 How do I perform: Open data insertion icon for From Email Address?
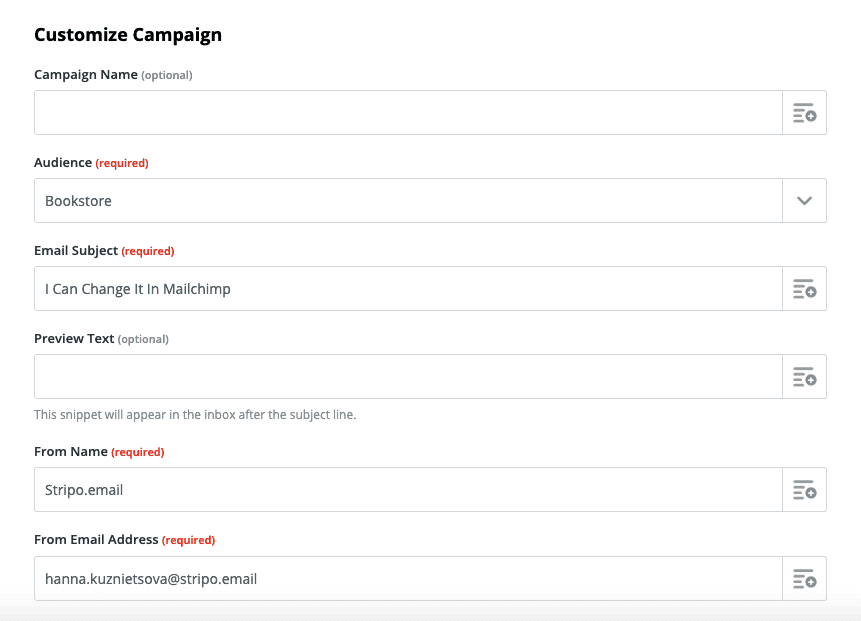pos(804,578)
